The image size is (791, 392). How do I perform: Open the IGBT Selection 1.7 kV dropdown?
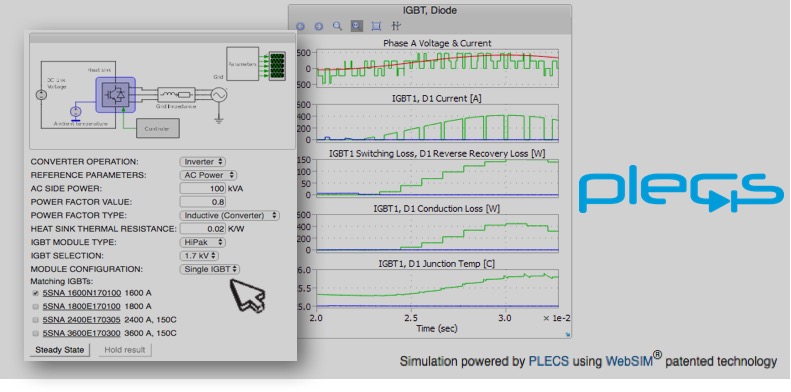click(x=200, y=256)
